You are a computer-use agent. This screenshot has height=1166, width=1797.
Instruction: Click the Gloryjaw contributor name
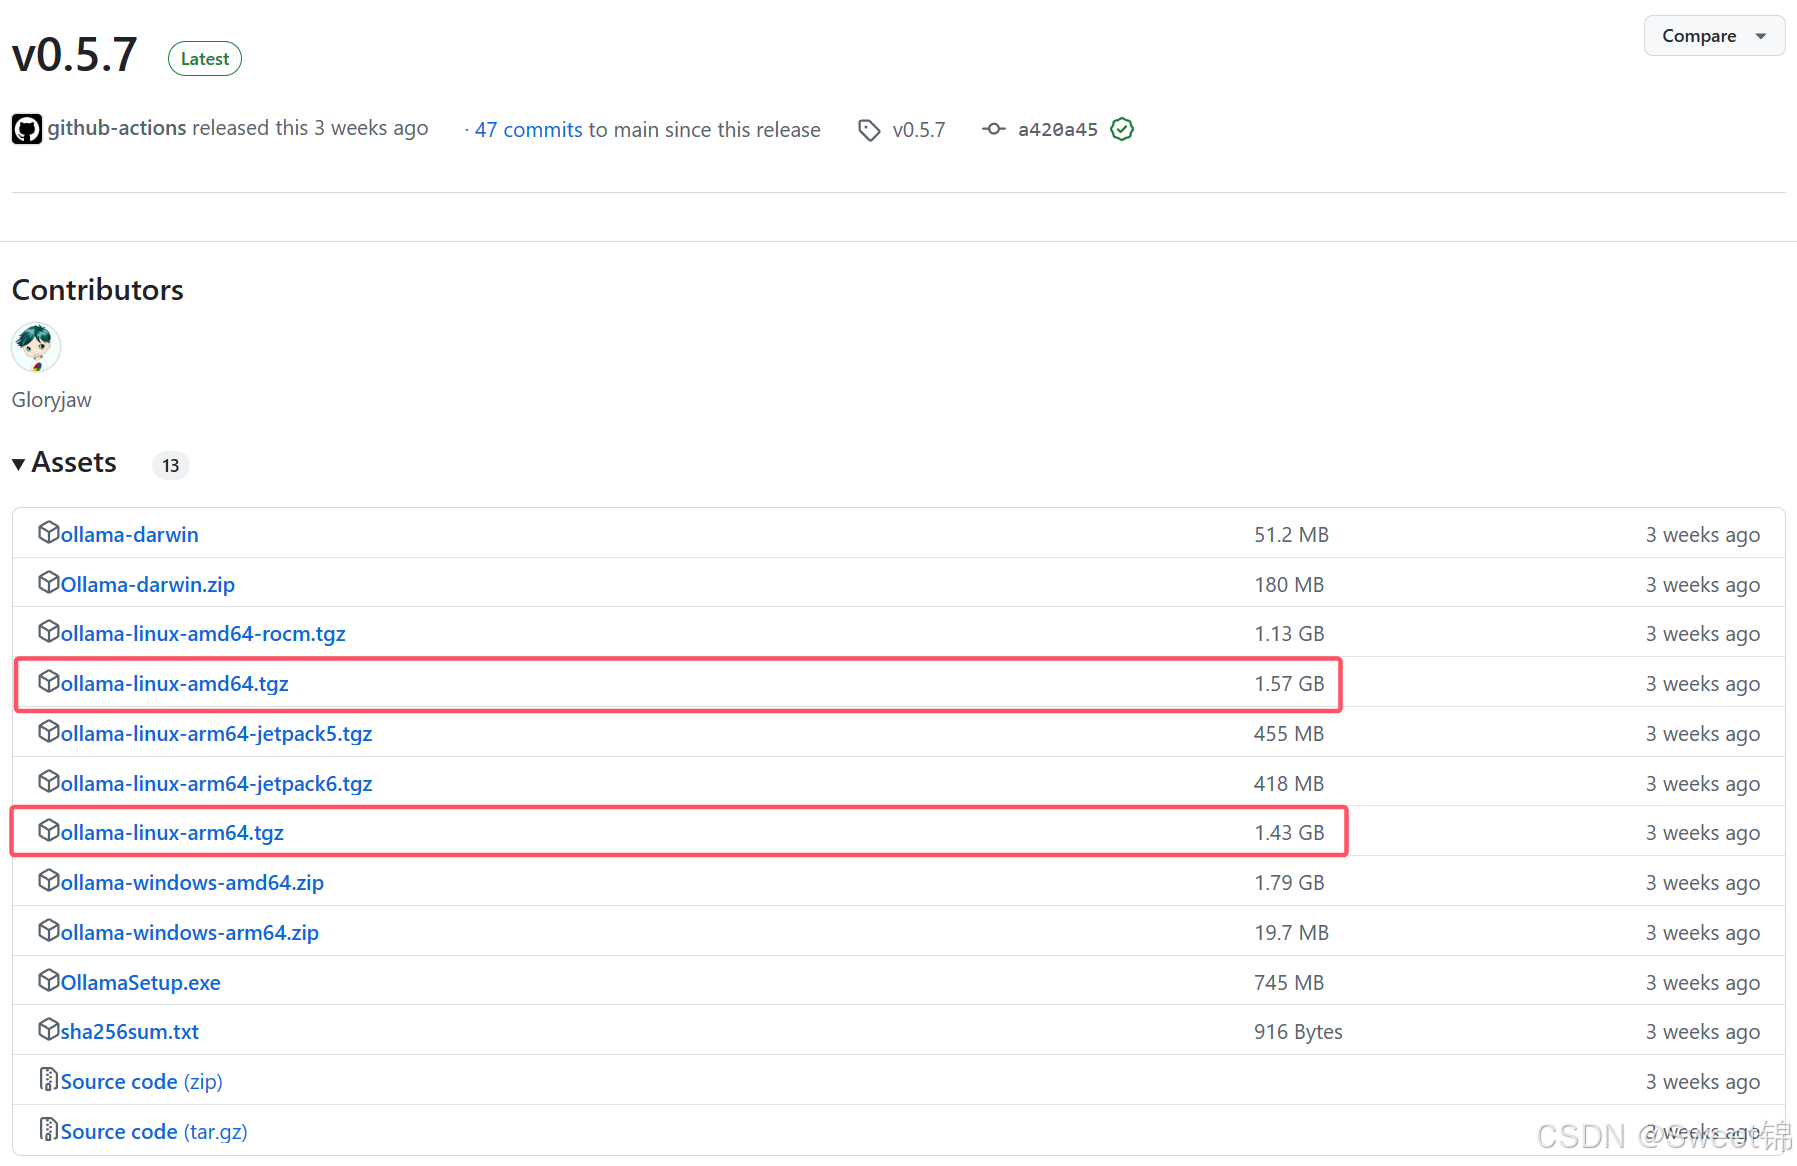tap(51, 400)
